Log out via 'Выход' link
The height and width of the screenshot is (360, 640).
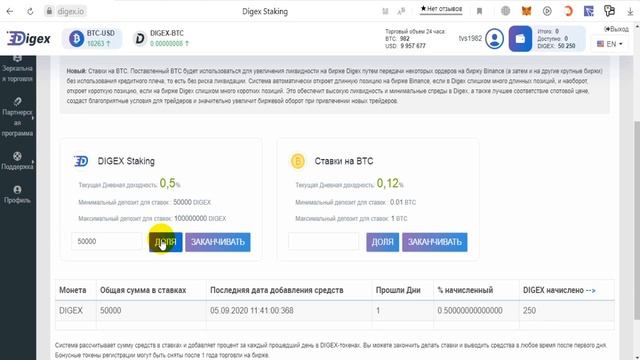(x=616, y=29)
